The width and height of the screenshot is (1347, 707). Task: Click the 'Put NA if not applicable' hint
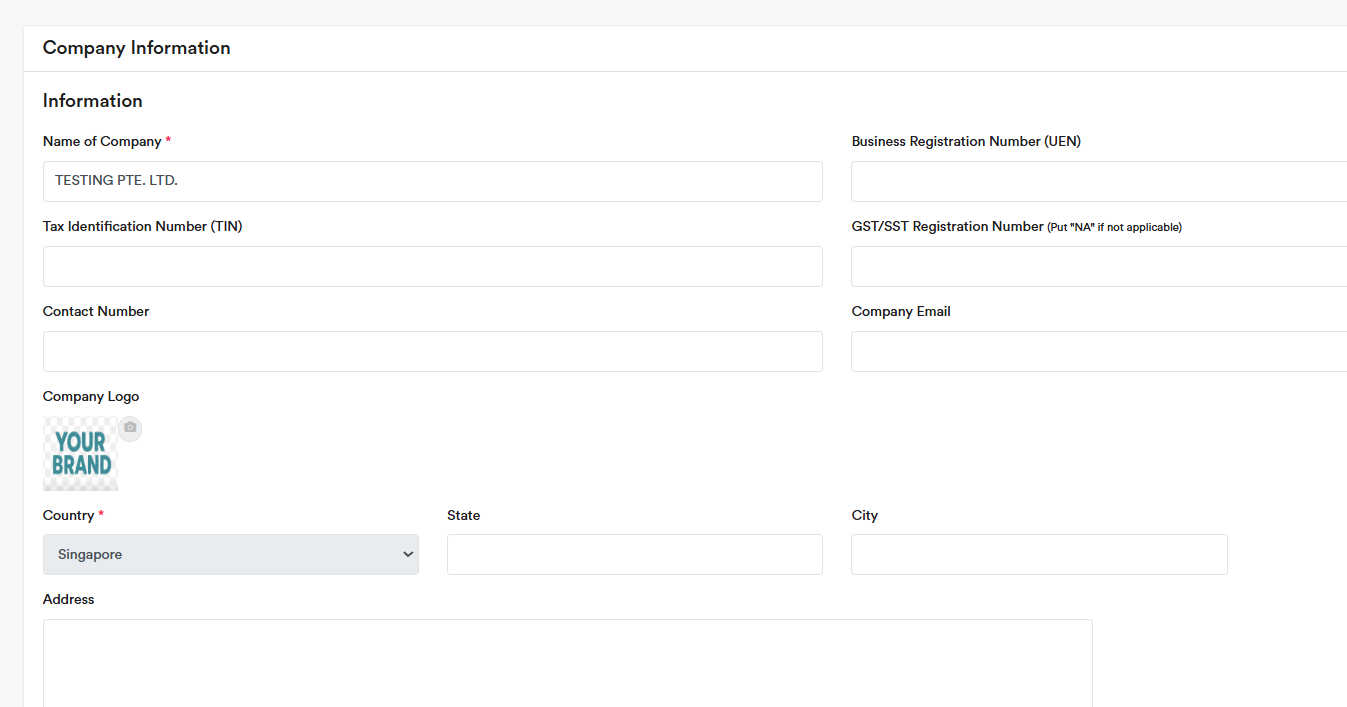point(1114,227)
